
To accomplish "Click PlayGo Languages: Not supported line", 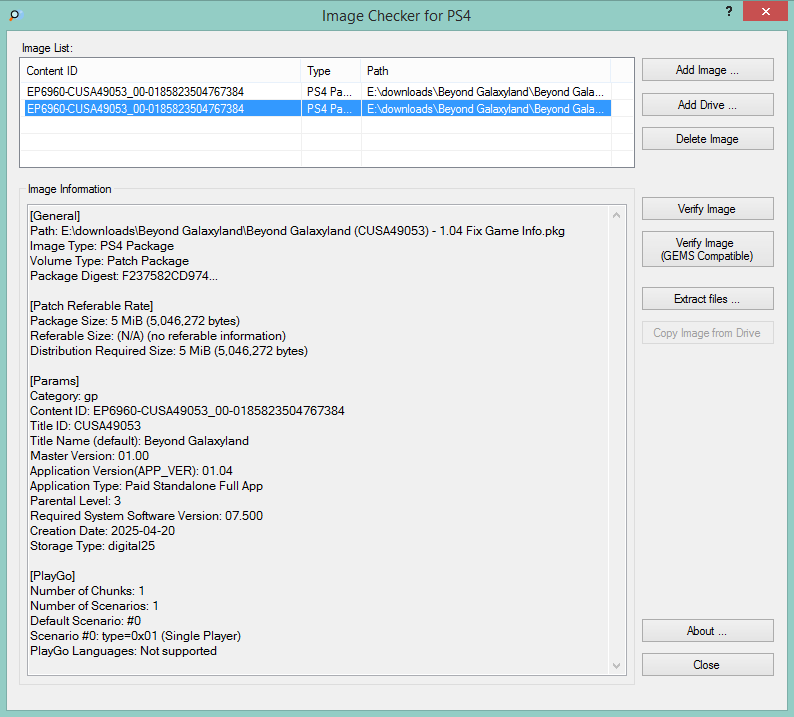I will click(x=123, y=651).
